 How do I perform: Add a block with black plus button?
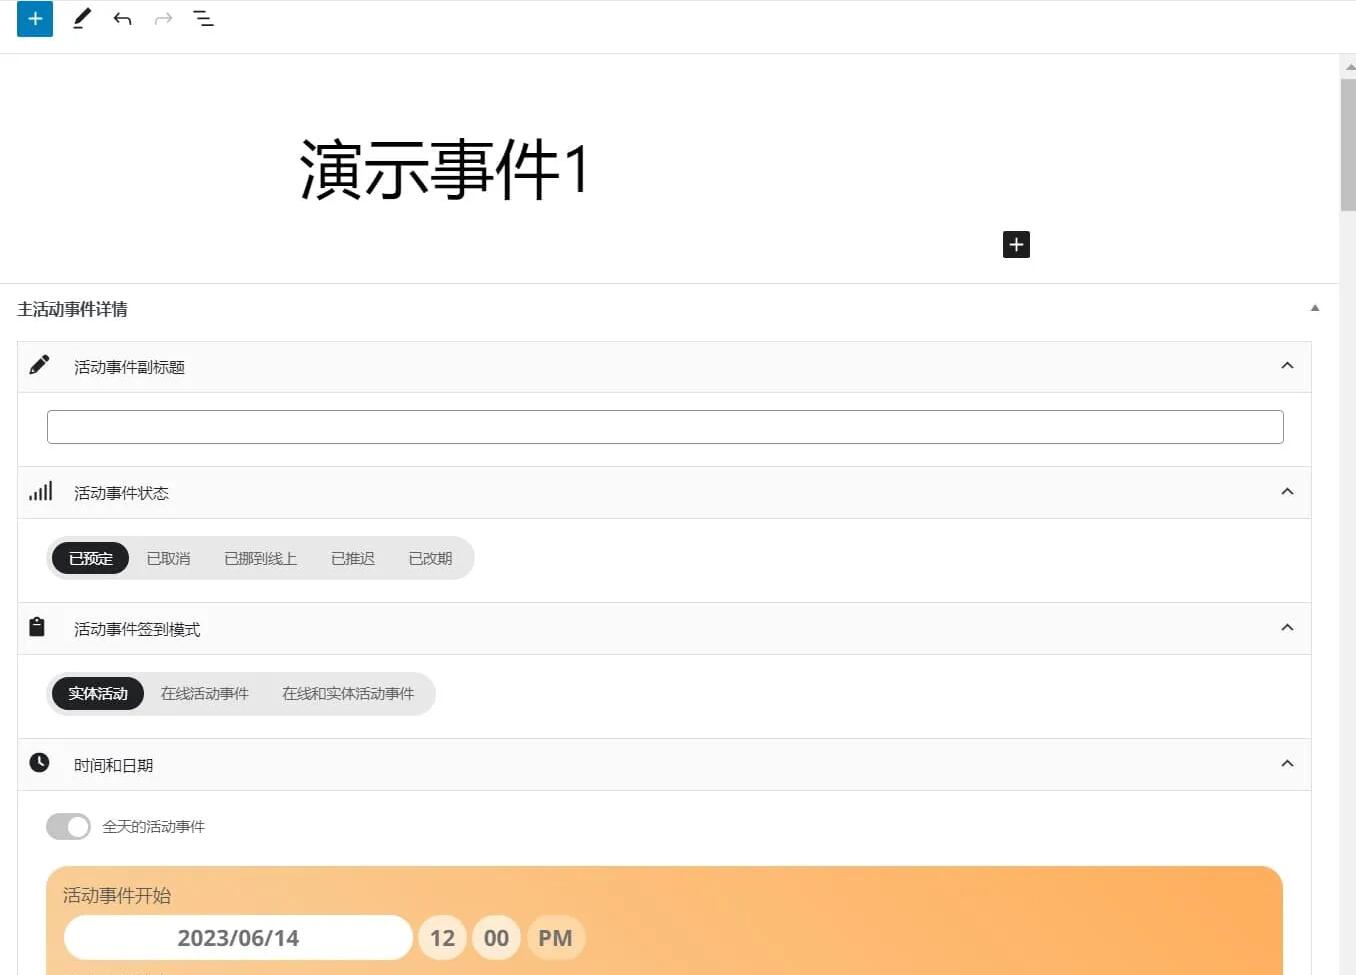point(1016,244)
